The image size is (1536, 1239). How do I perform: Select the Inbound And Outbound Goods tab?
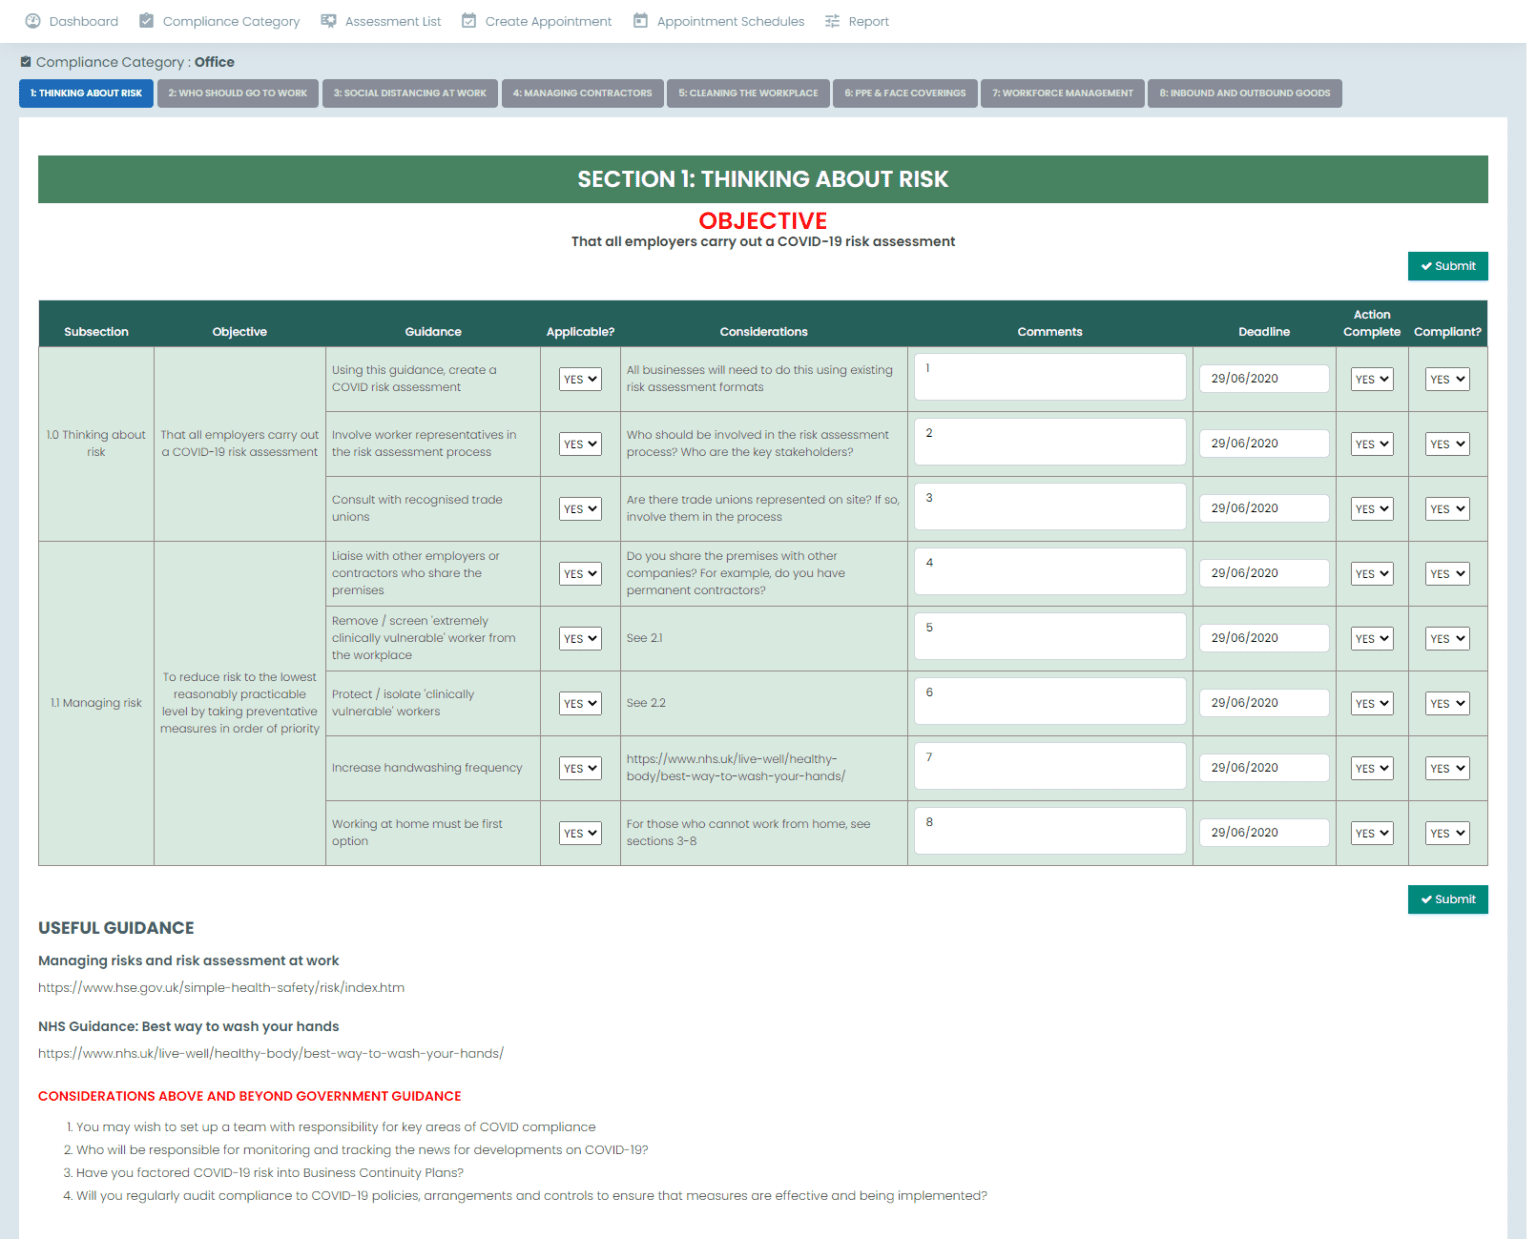(1244, 93)
